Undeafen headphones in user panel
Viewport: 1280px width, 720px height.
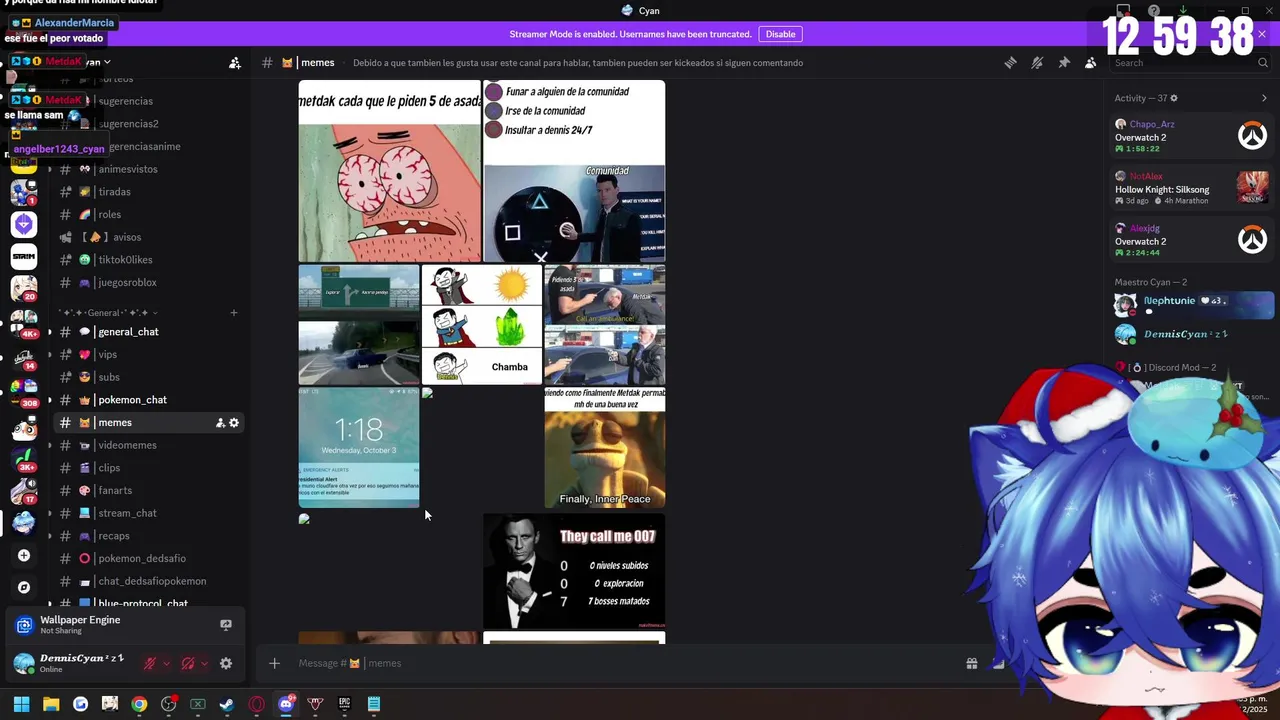188,663
